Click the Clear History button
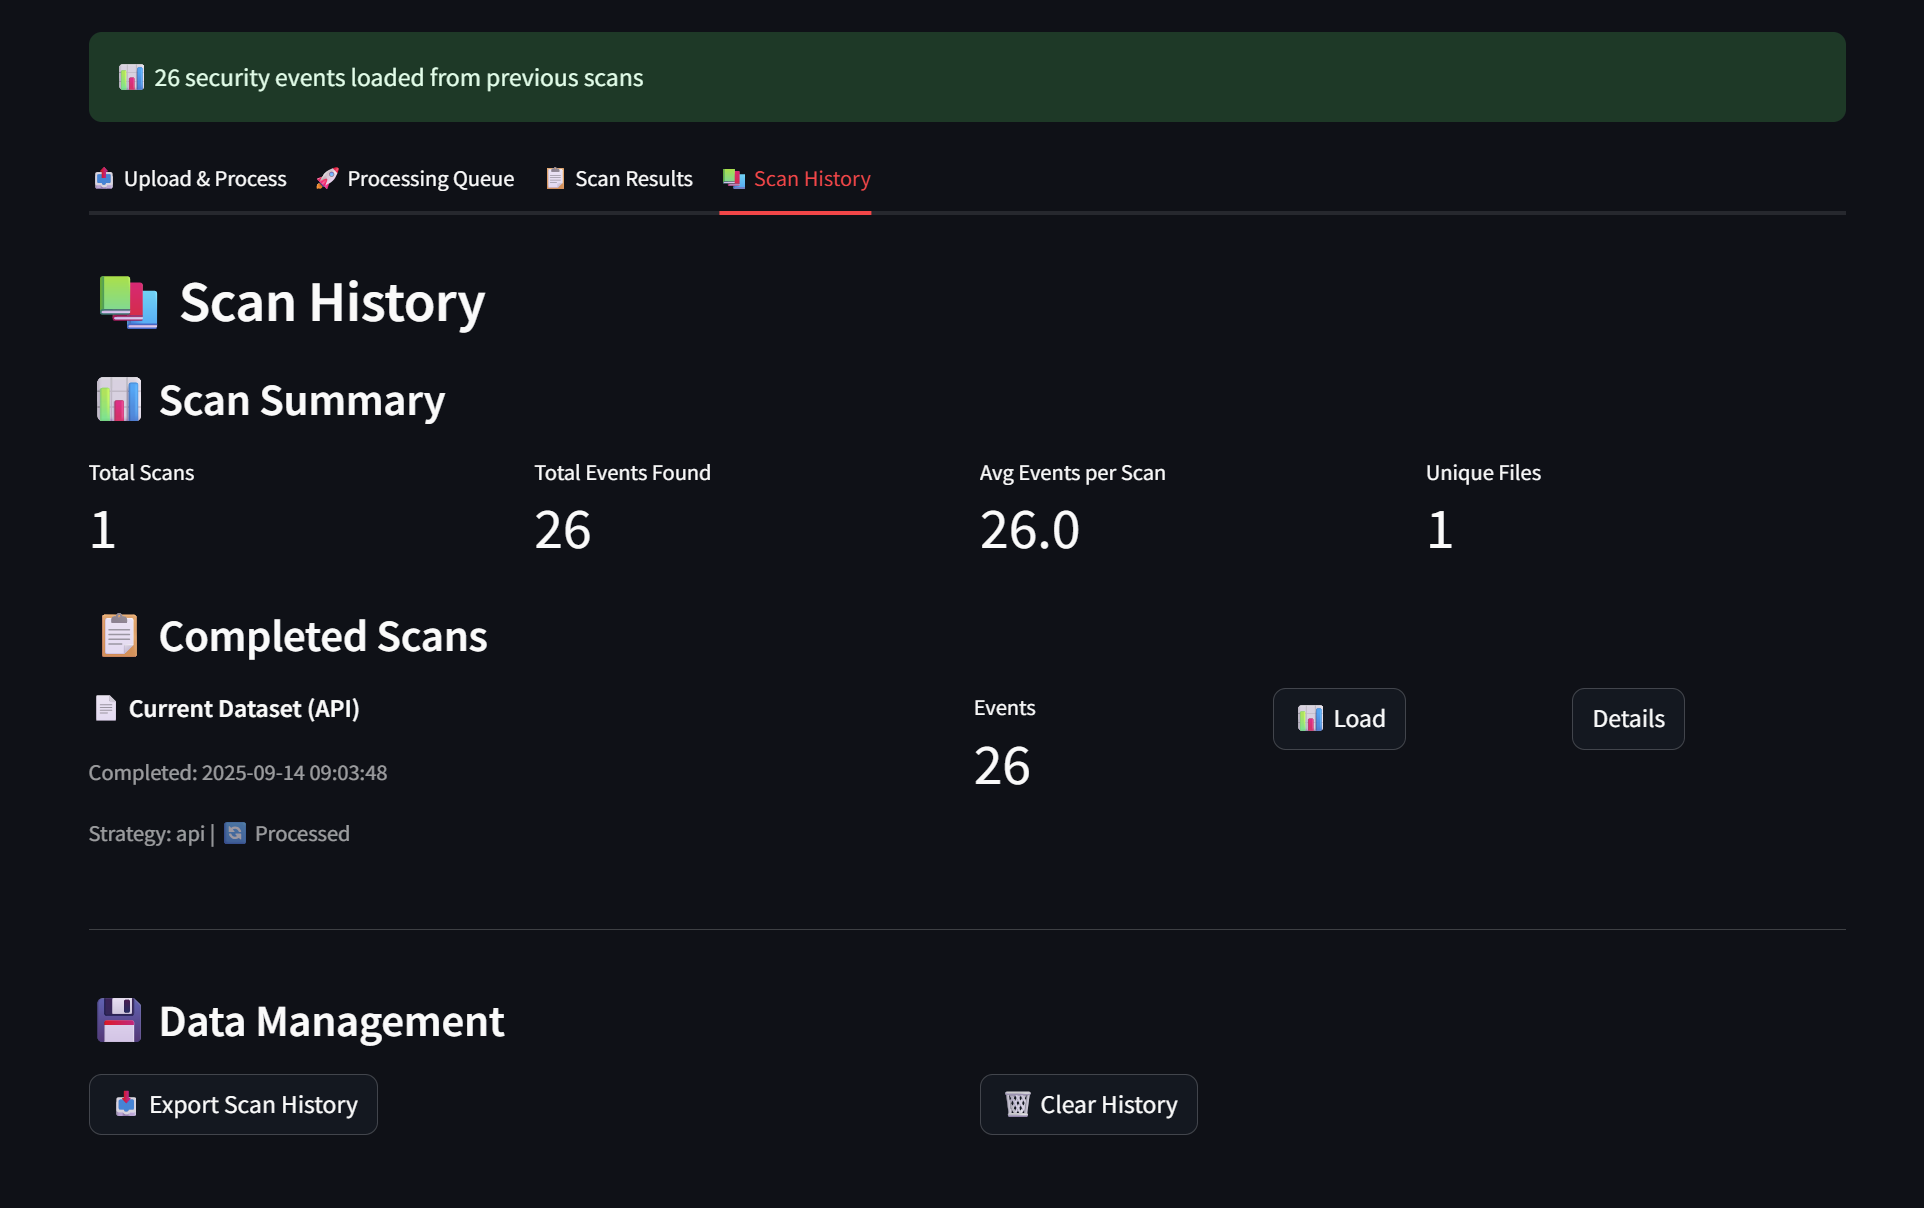The height and width of the screenshot is (1208, 1924). (x=1088, y=1104)
